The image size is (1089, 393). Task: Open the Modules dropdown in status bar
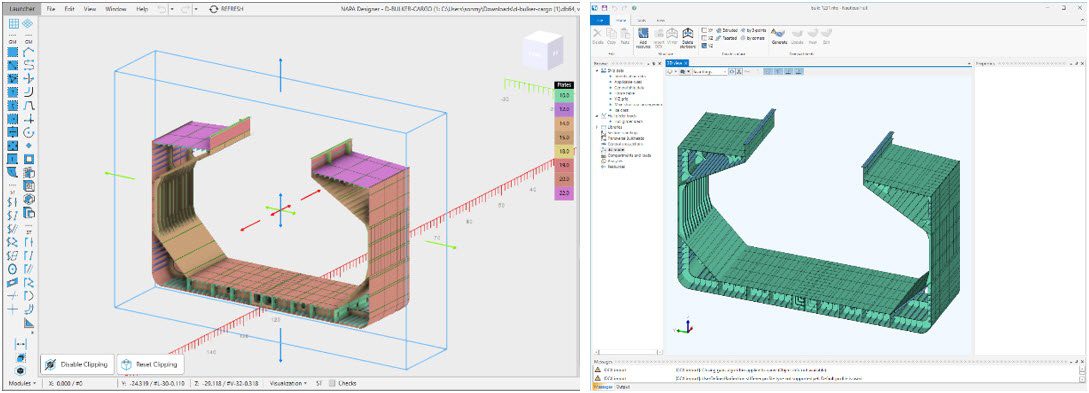(22, 383)
